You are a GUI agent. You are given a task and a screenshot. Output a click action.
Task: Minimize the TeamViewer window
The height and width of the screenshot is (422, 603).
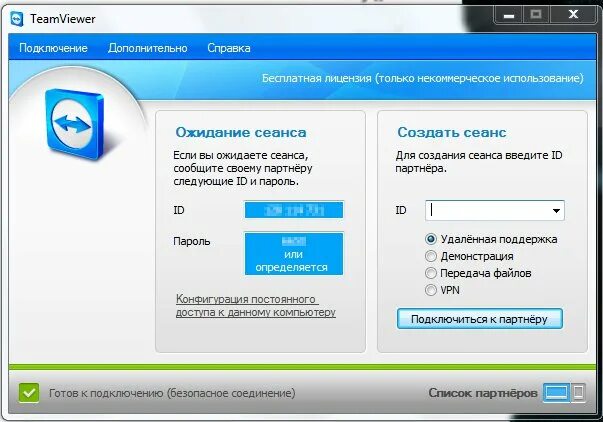pos(509,15)
